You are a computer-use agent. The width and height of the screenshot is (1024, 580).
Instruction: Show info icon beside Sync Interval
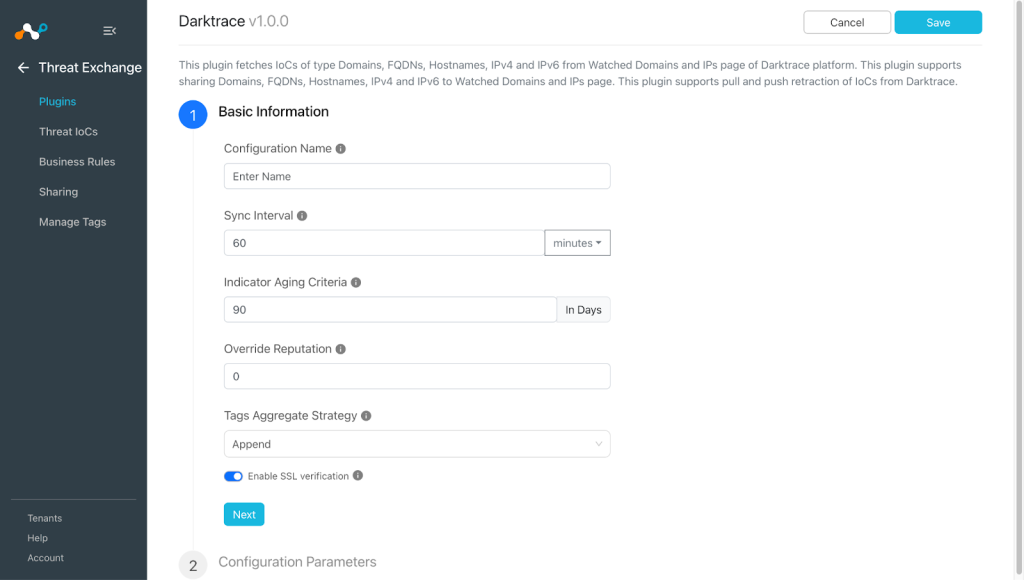[302, 216]
